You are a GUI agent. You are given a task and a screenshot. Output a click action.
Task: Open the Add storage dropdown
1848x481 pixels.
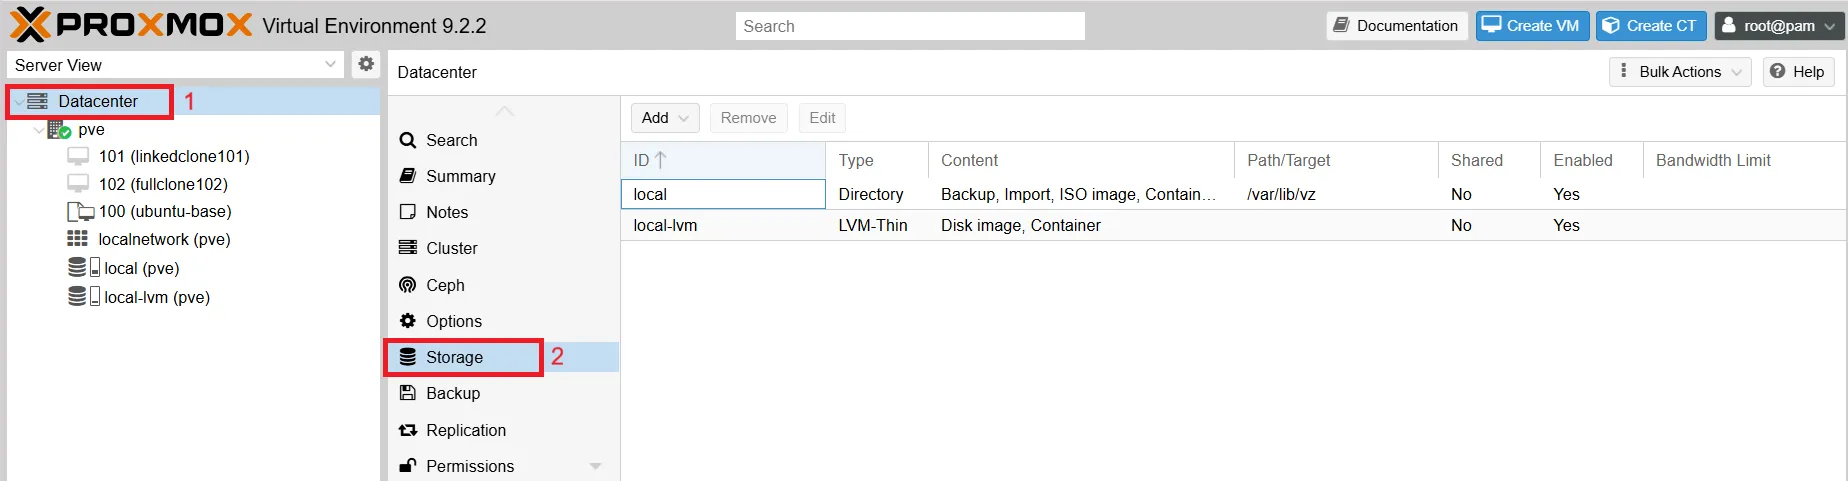pyautogui.click(x=665, y=118)
